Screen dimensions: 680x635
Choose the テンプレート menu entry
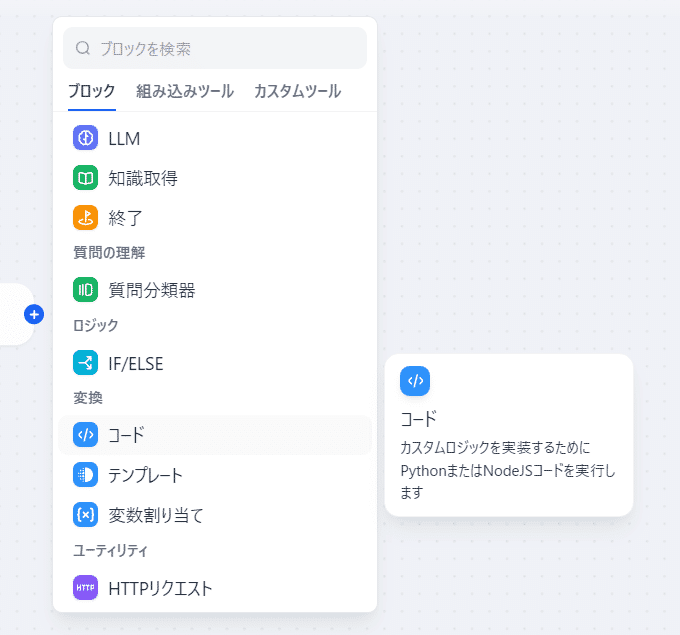pyautogui.click(x=146, y=475)
